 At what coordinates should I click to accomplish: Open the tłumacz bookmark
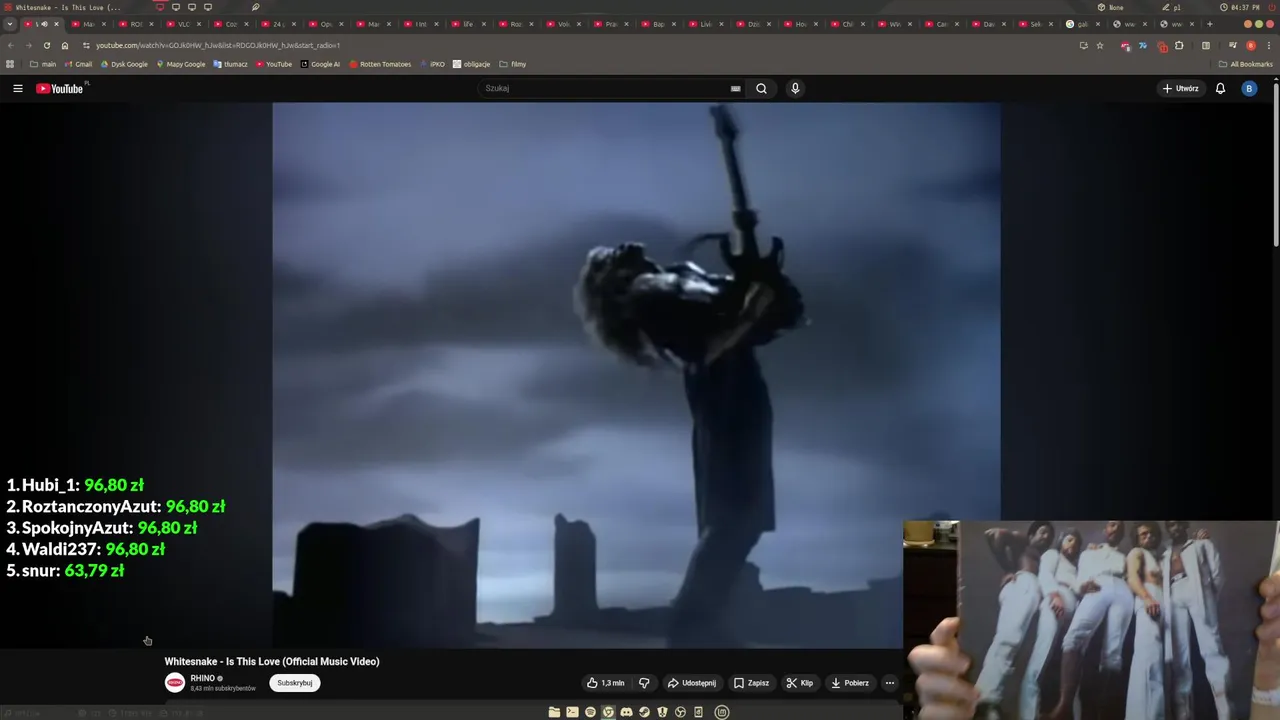pyautogui.click(x=230, y=64)
